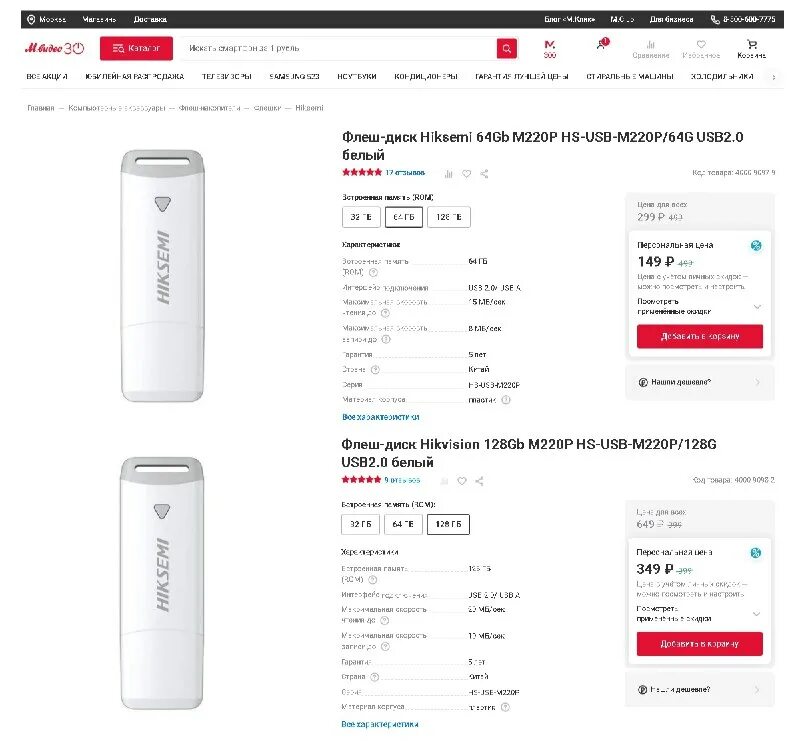Click the profile icon with notification badge

pos(601,46)
